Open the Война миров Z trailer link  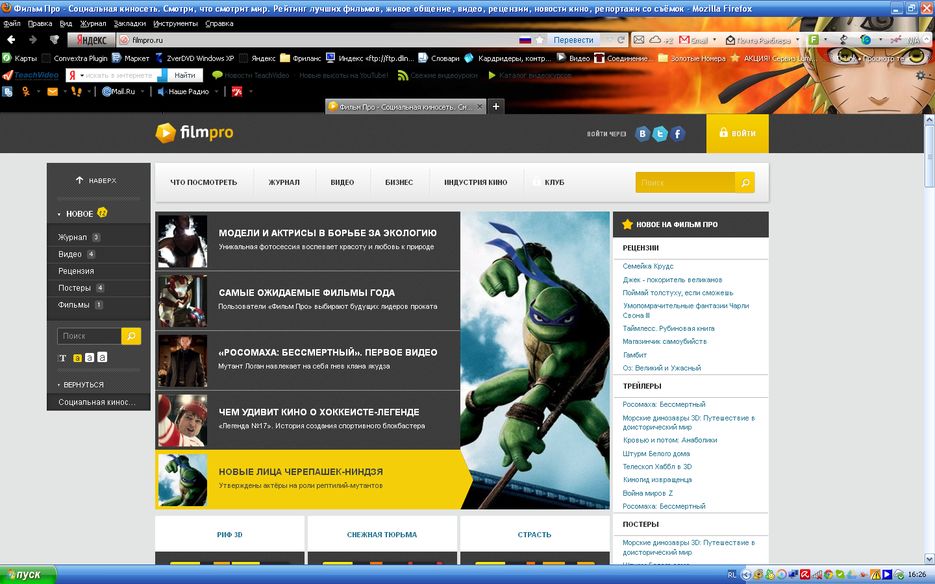[x=648, y=493]
